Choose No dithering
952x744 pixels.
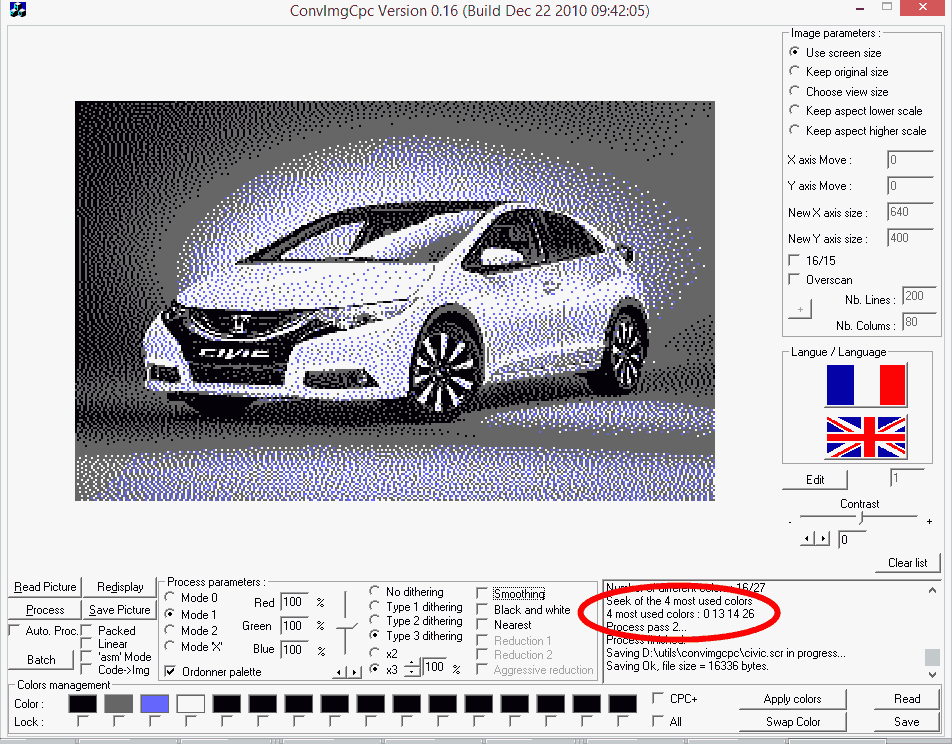tap(375, 591)
